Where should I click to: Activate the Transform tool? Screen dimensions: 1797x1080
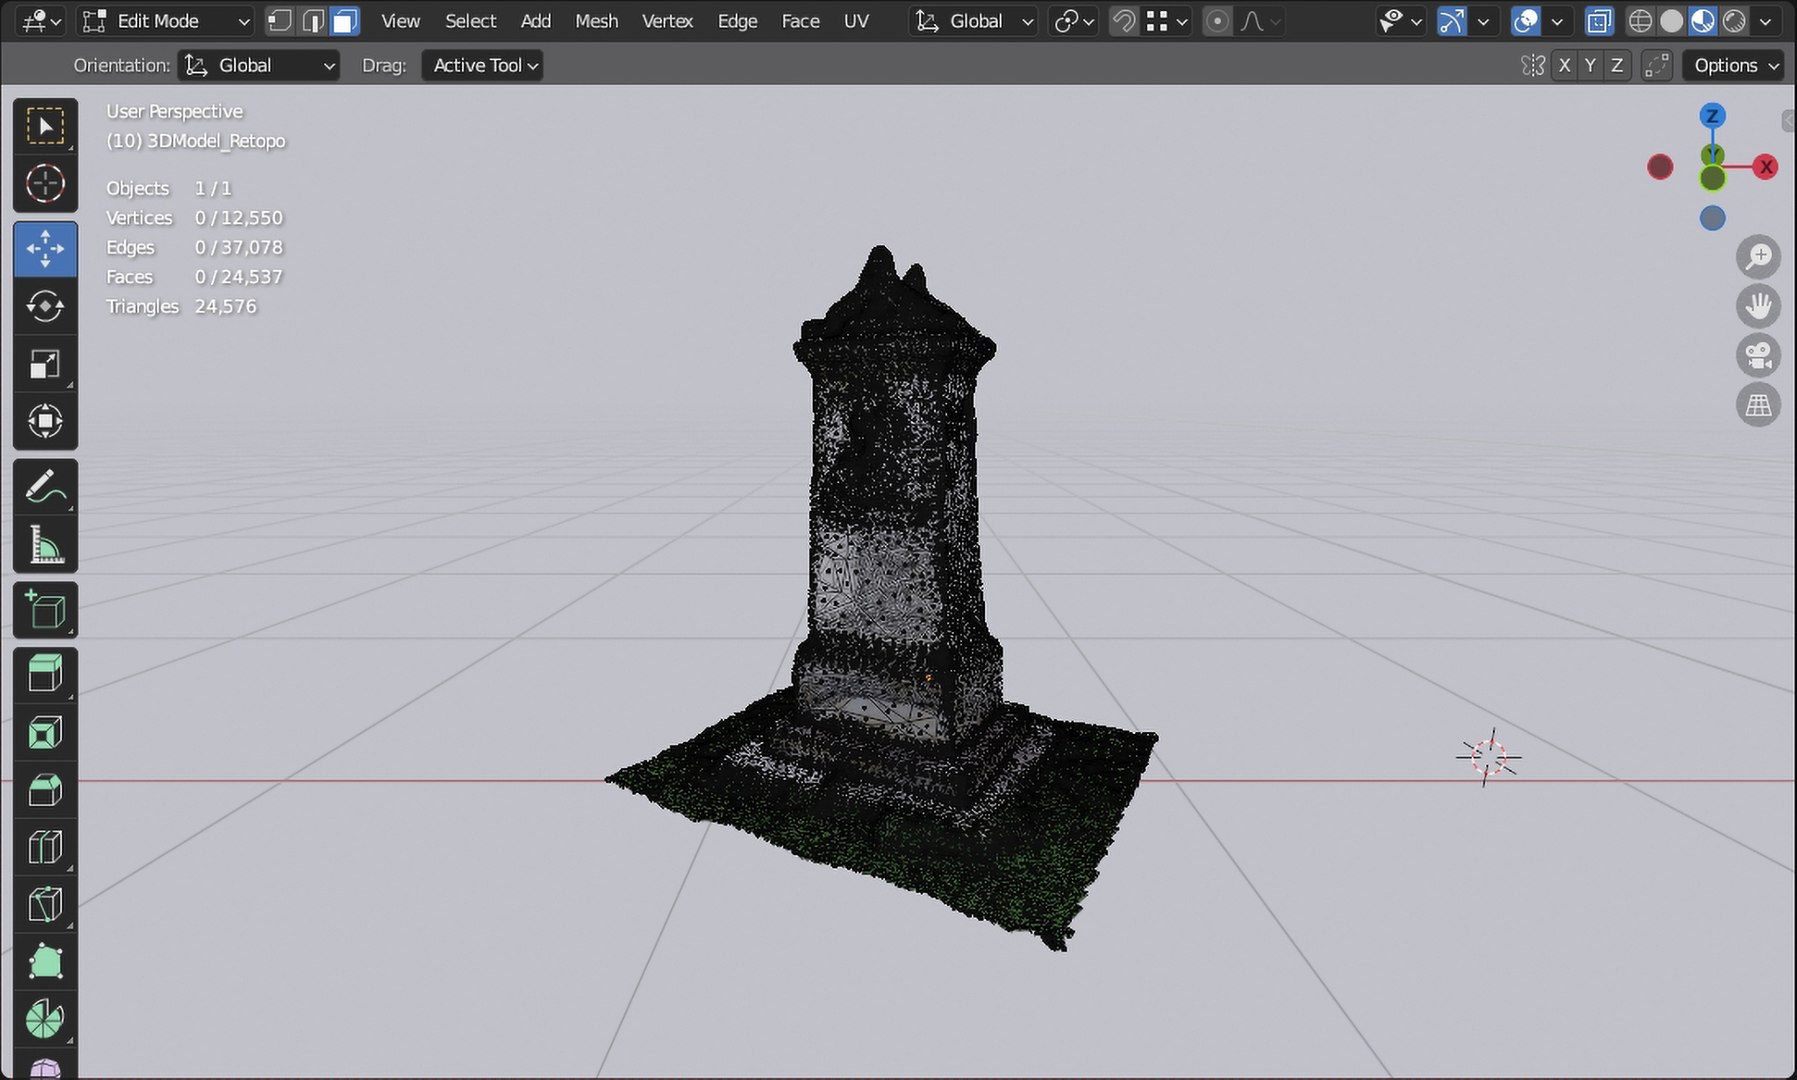pyautogui.click(x=45, y=421)
